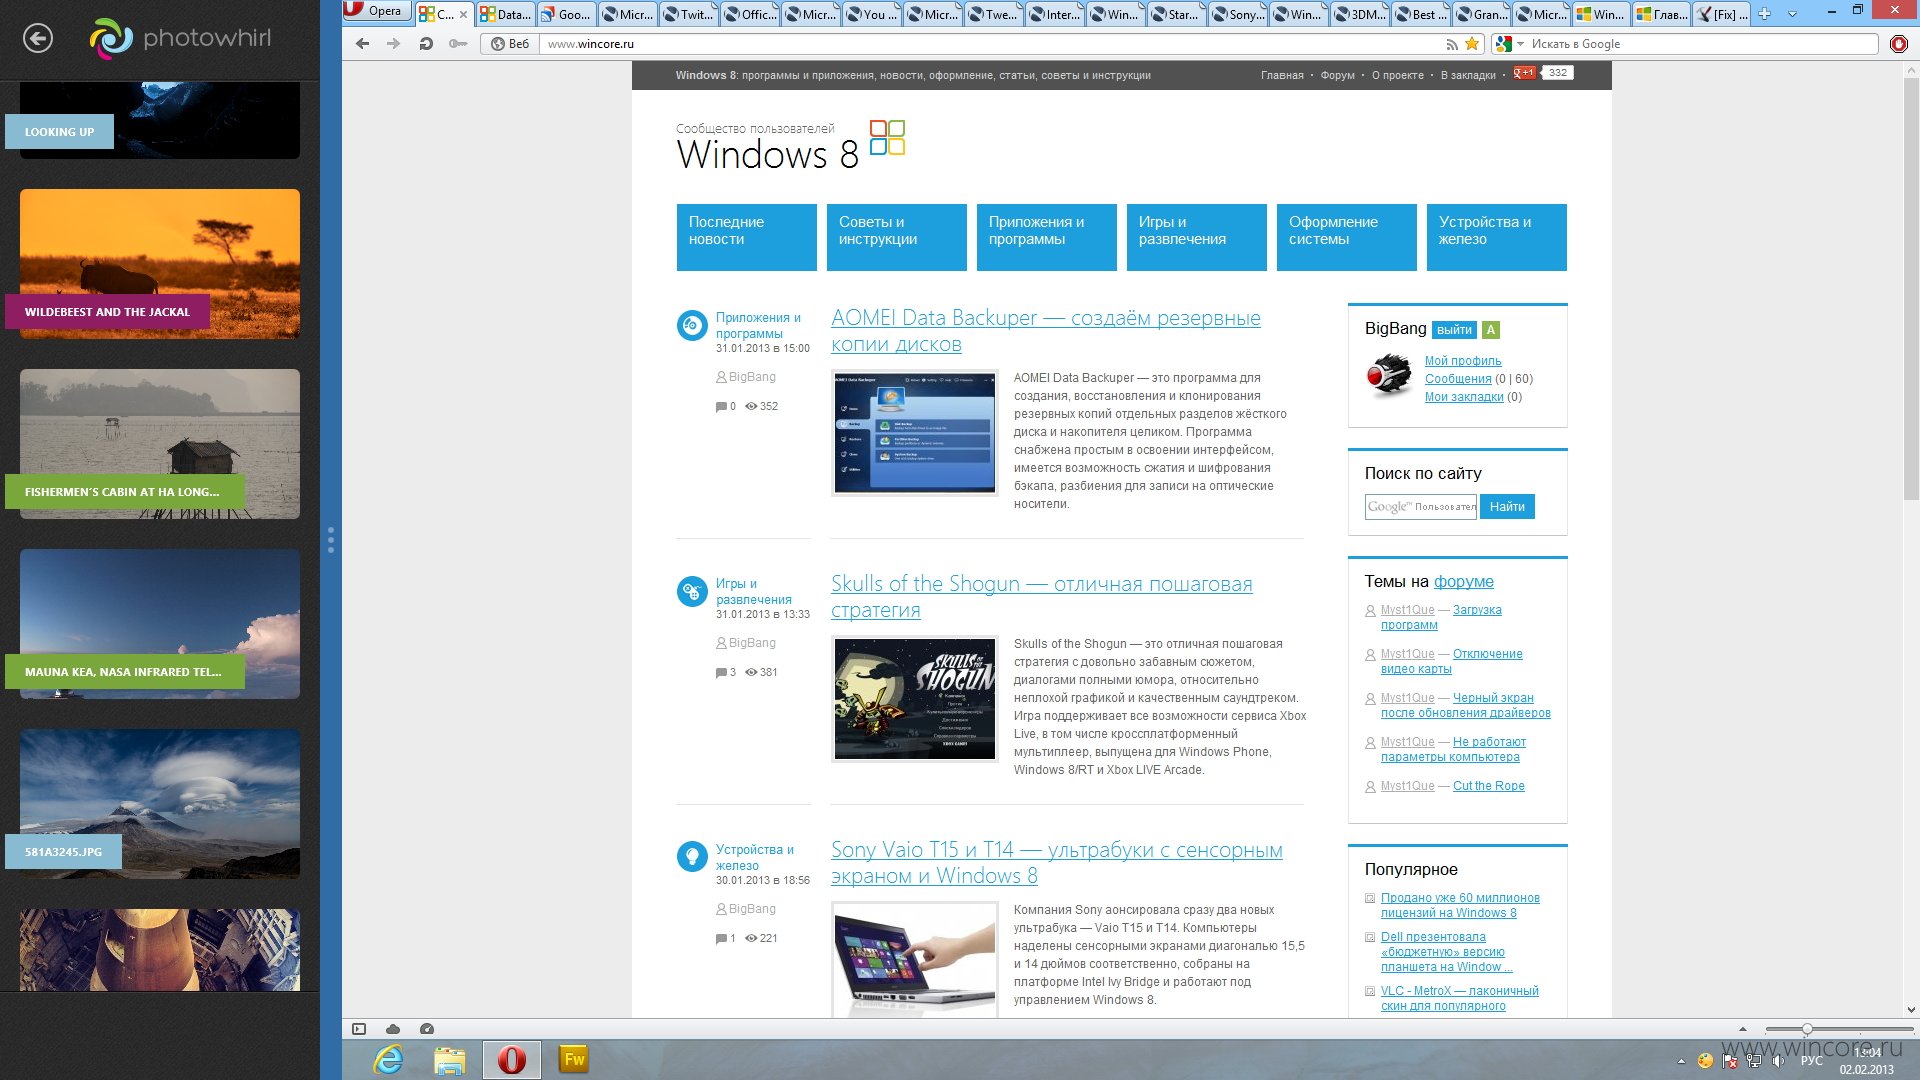Open the password wand key icon
The height and width of the screenshot is (1080, 1920).
pyautogui.click(x=458, y=44)
